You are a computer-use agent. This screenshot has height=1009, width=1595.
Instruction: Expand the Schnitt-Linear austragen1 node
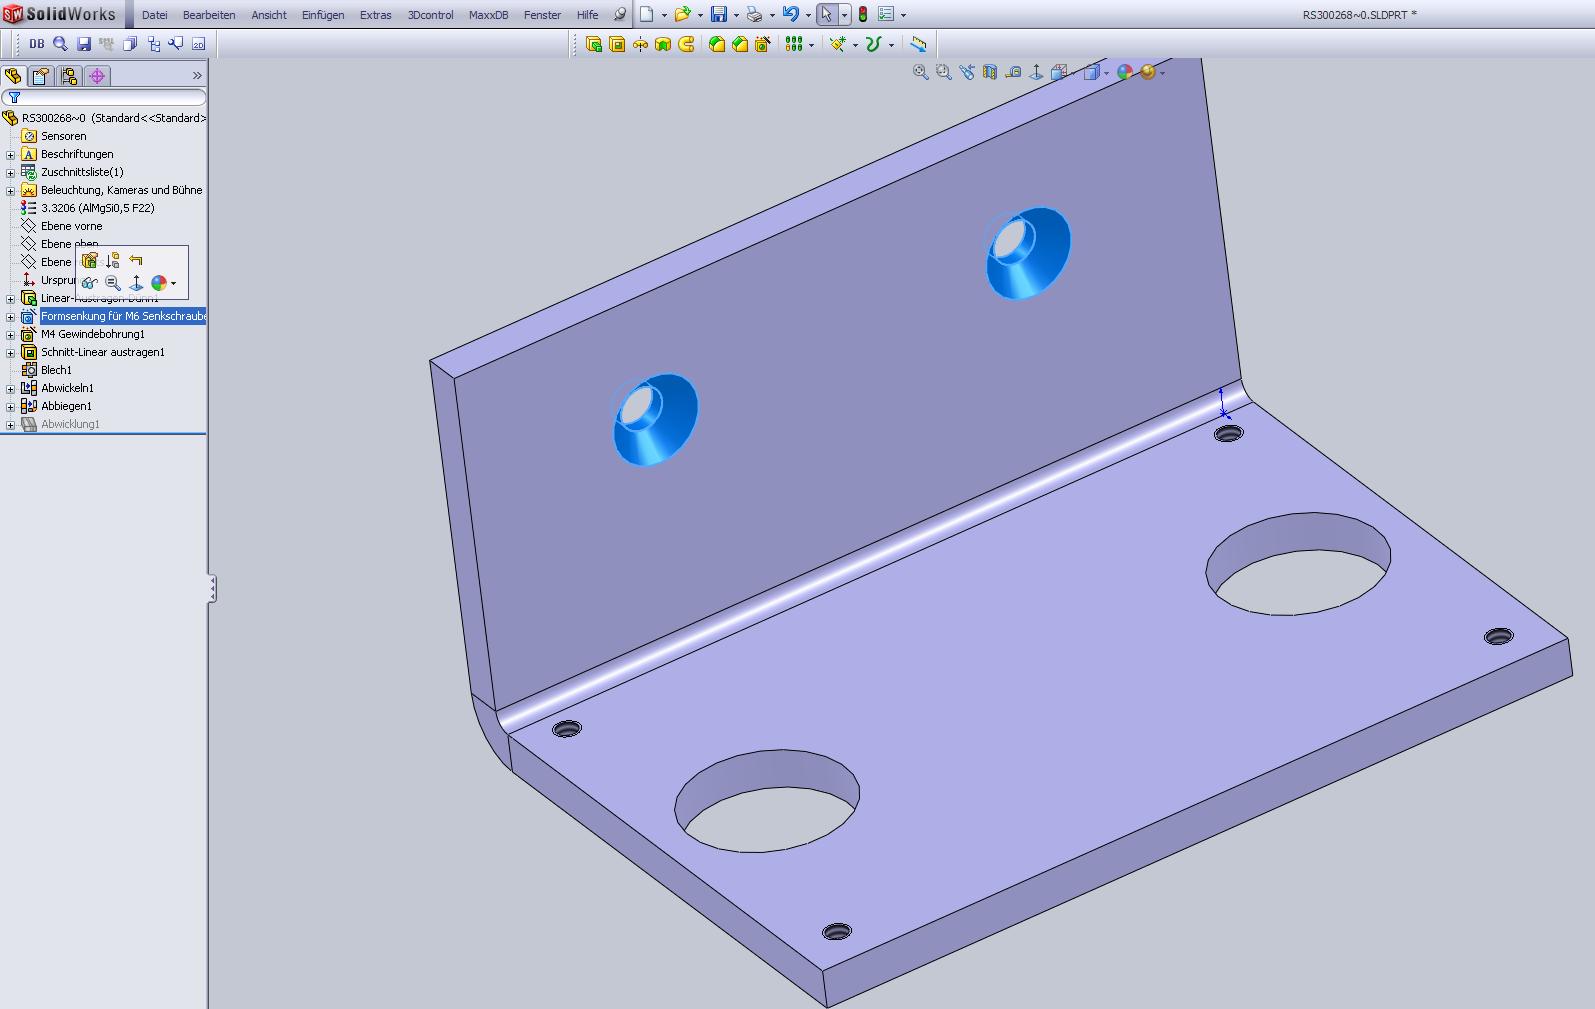click(x=11, y=353)
